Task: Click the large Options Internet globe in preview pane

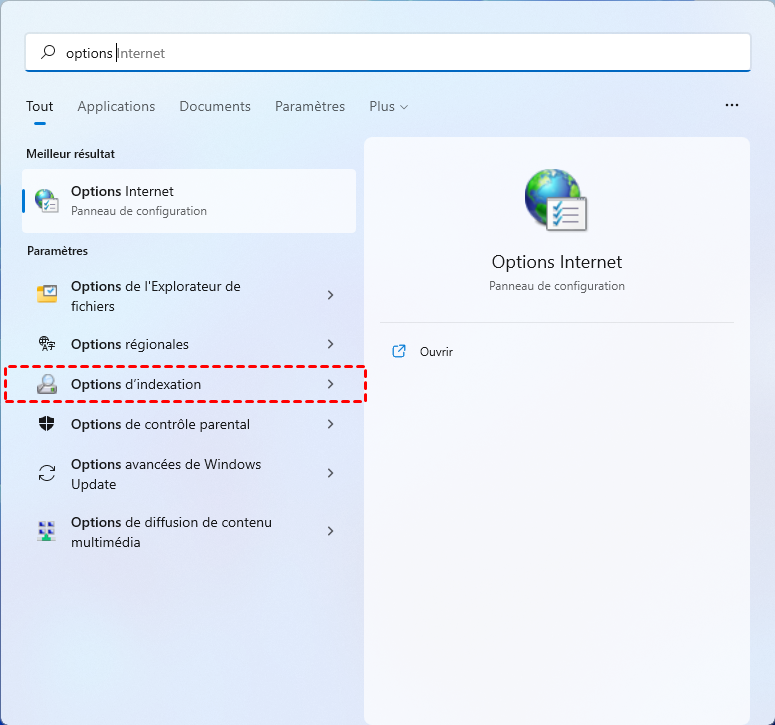Action: point(556,200)
